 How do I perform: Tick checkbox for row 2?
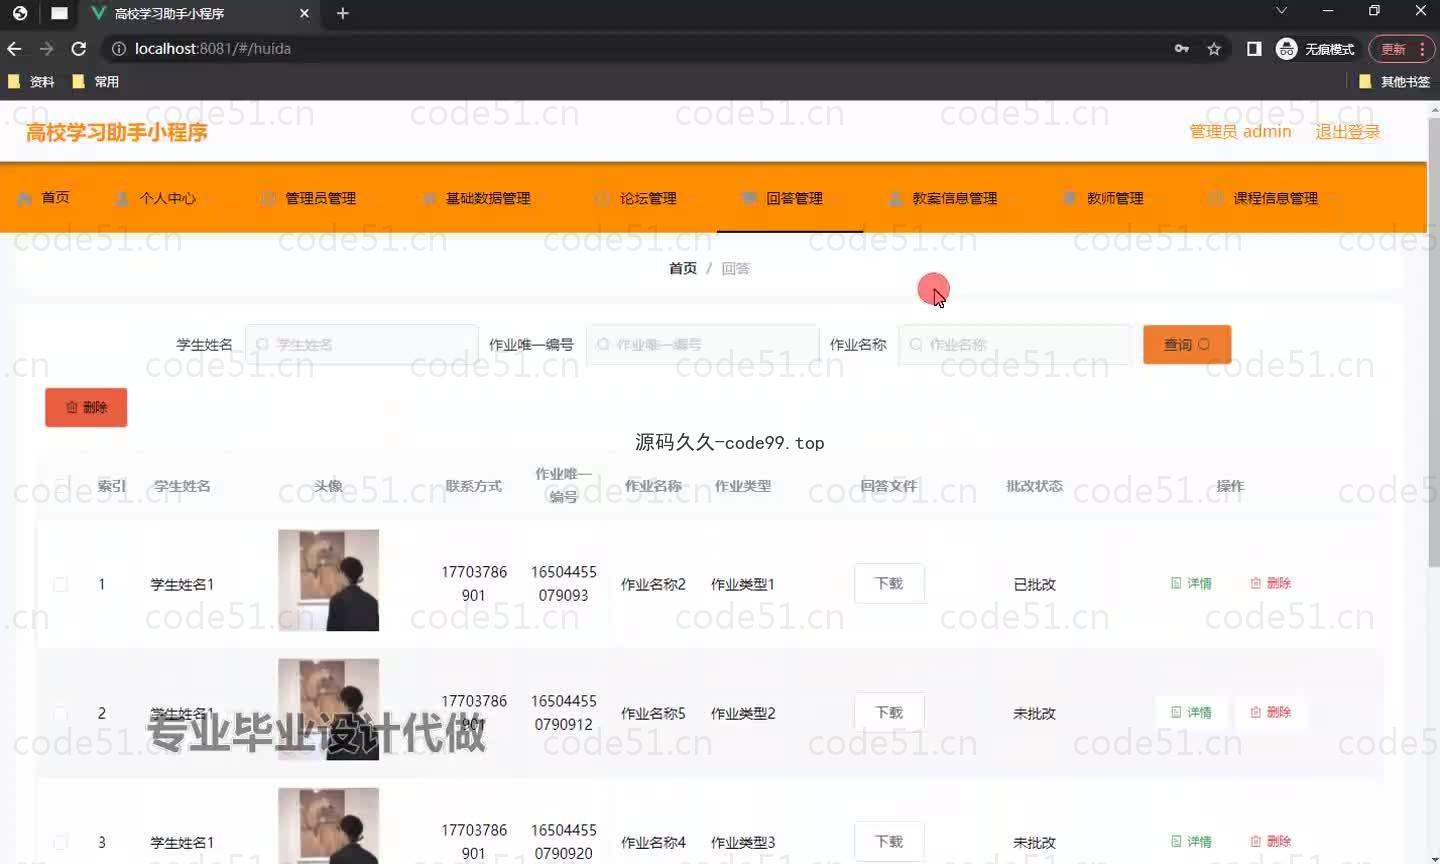(60, 713)
